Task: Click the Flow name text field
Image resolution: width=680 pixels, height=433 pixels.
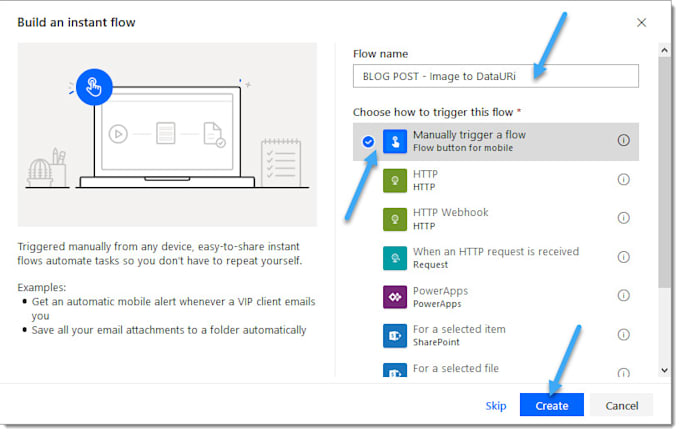Action: coord(496,76)
